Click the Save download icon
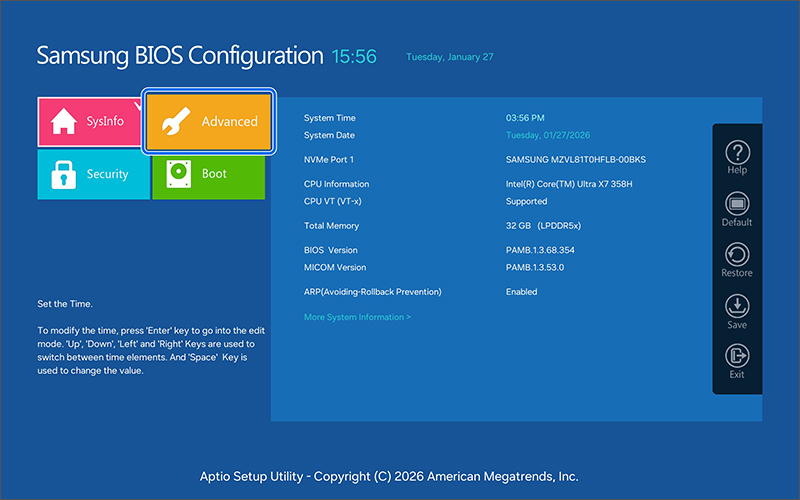Image resolution: width=800 pixels, height=500 pixels. 737,306
